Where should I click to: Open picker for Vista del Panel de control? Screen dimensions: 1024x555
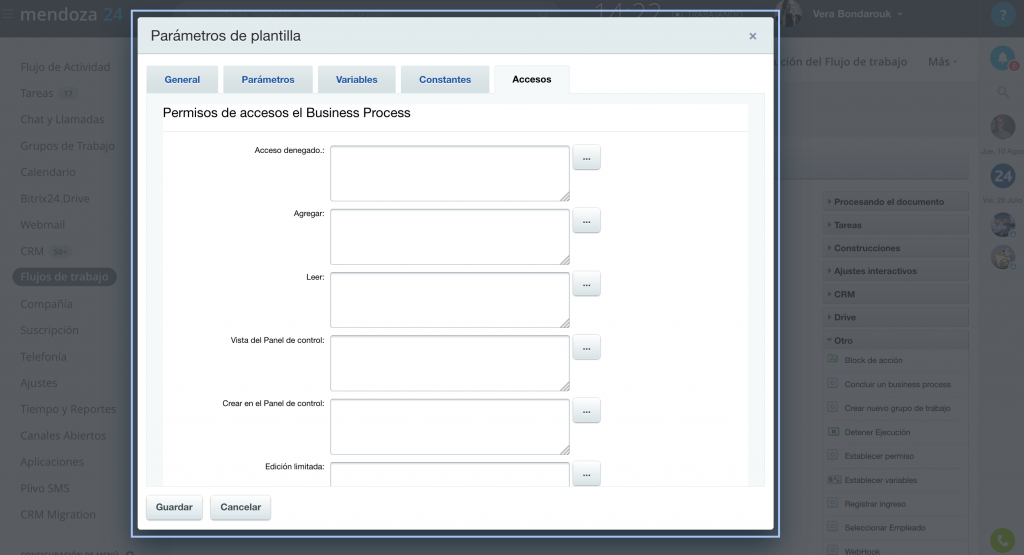pos(586,348)
